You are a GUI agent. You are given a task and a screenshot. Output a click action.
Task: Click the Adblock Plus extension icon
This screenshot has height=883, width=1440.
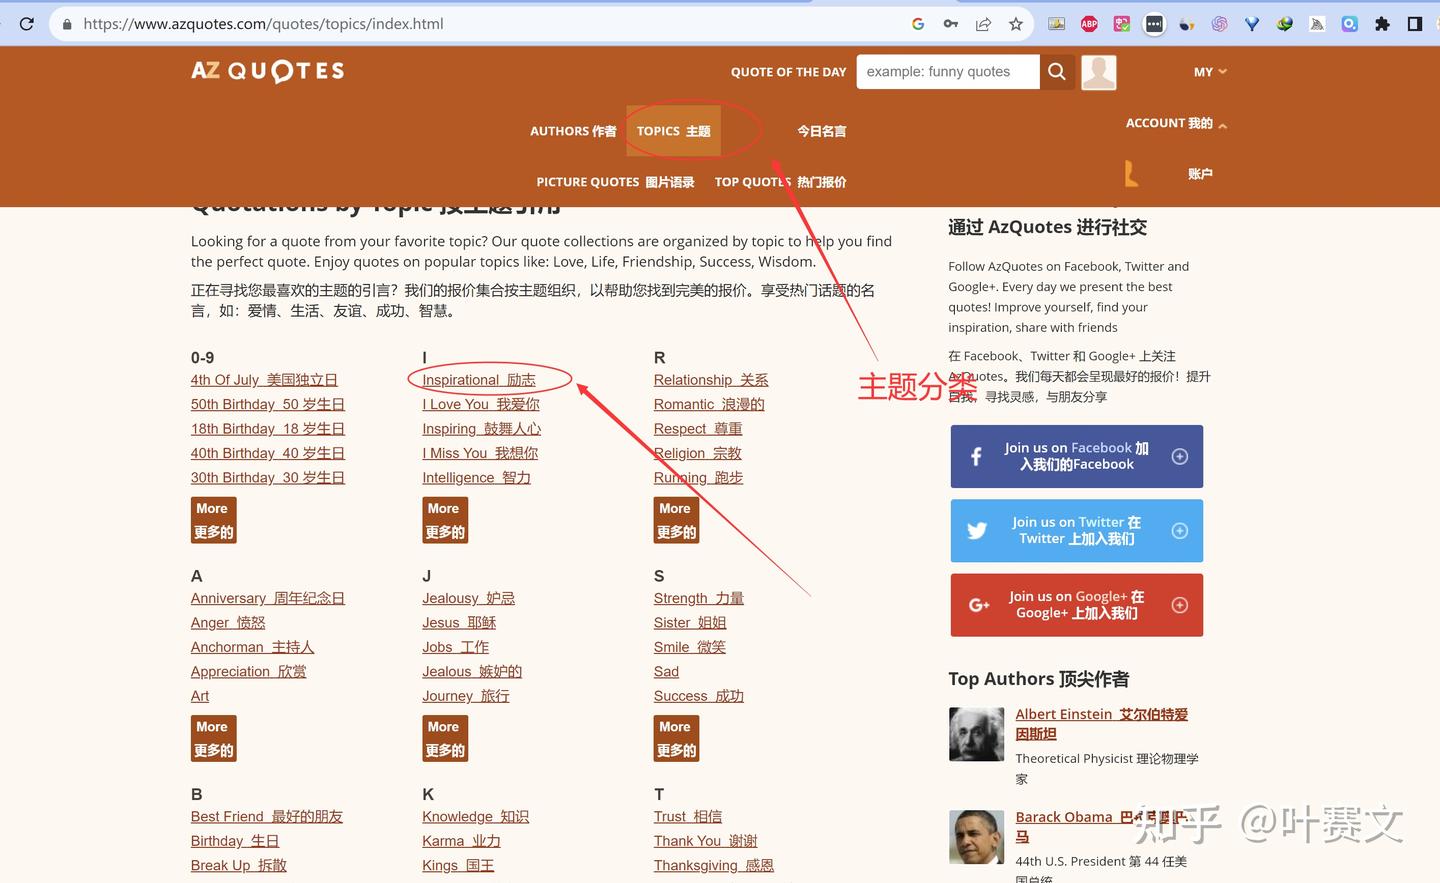[1089, 23]
